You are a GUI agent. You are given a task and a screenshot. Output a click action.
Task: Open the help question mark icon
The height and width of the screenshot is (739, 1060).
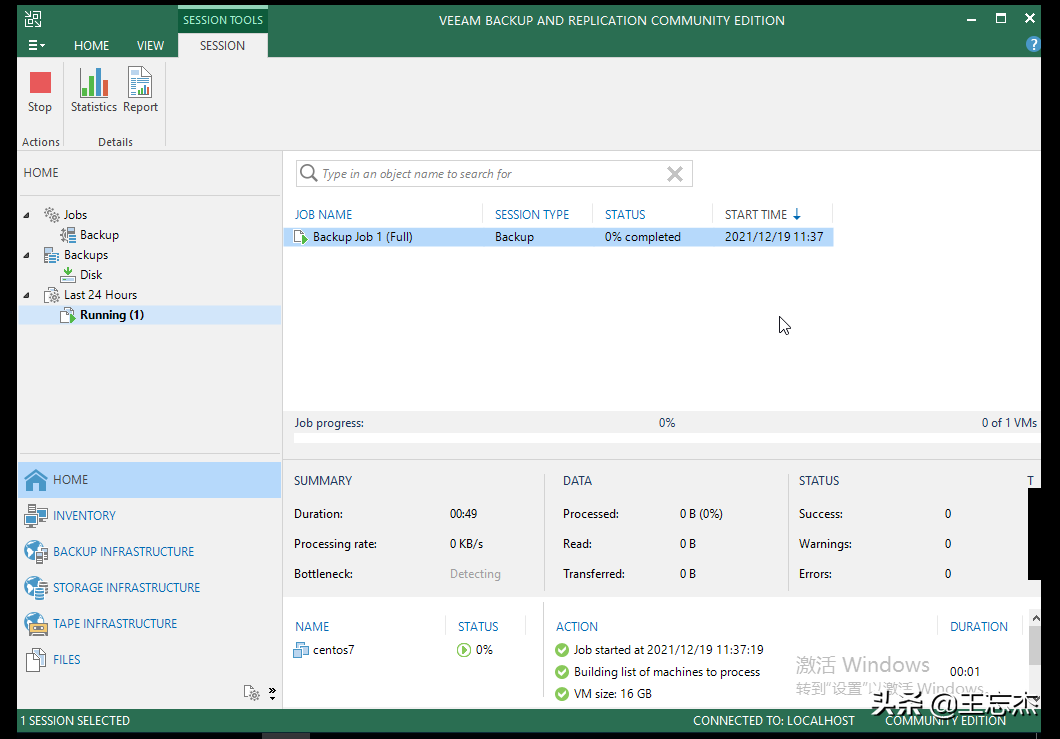coord(1032,44)
